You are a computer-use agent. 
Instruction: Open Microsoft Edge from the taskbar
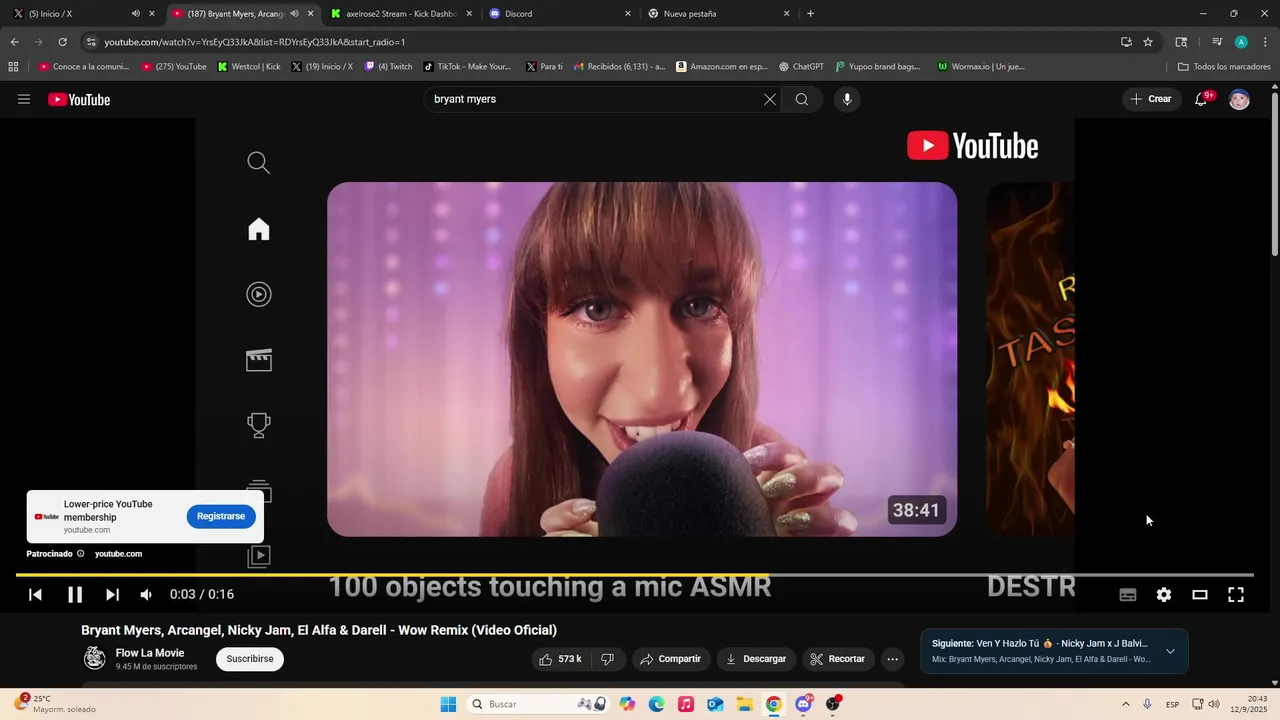click(x=656, y=704)
